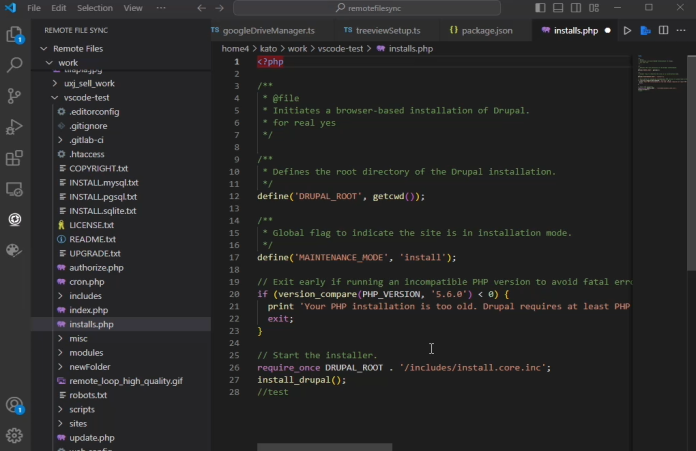Click the vscode-test breadcrumb segment

click(340, 49)
